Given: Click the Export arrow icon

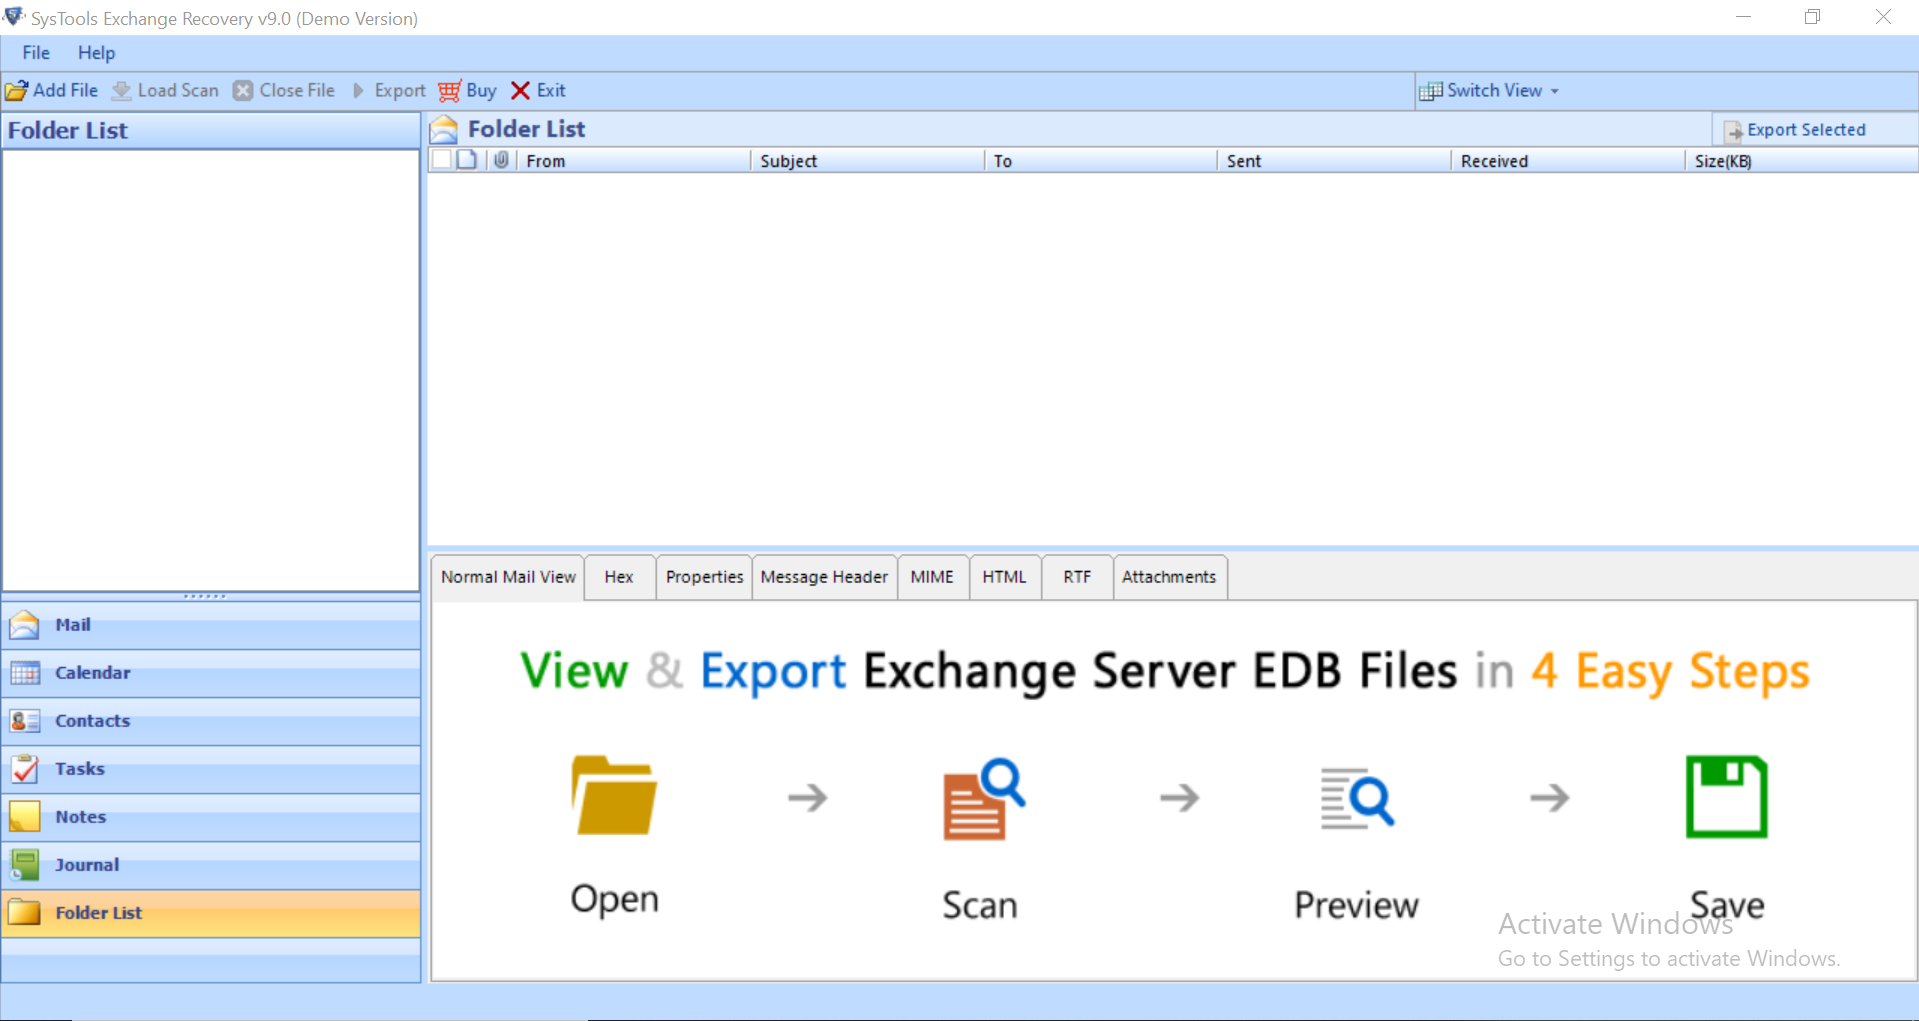Looking at the screenshot, I should 358,91.
